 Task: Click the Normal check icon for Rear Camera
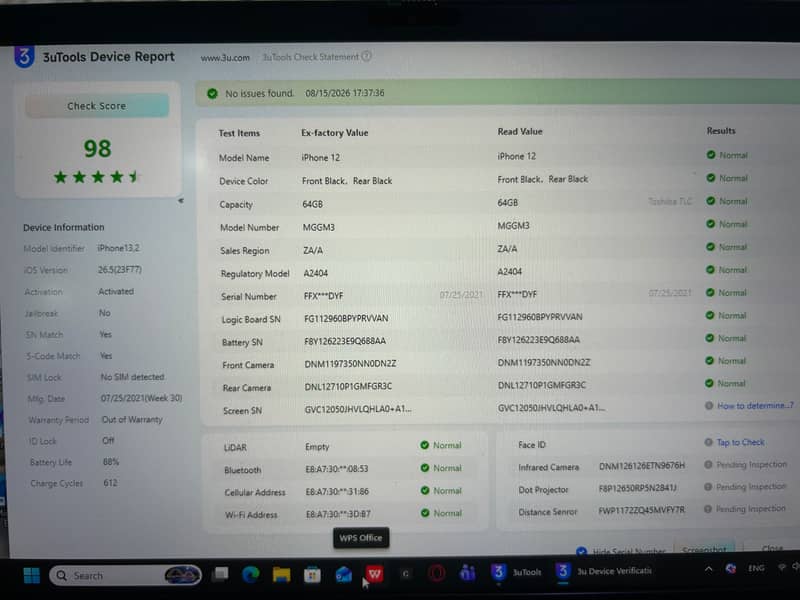[x=709, y=383]
